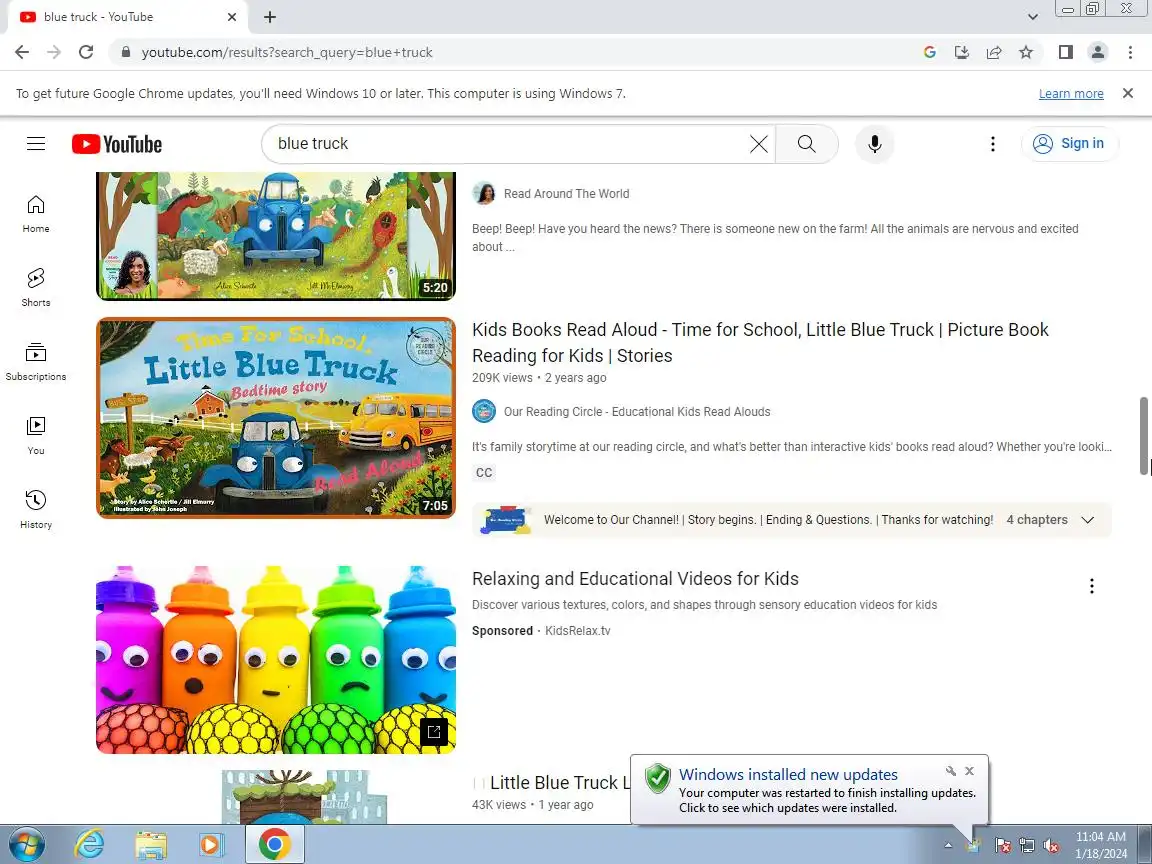Click the Google icon in the address bar
1152x864 pixels.
click(929, 52)
